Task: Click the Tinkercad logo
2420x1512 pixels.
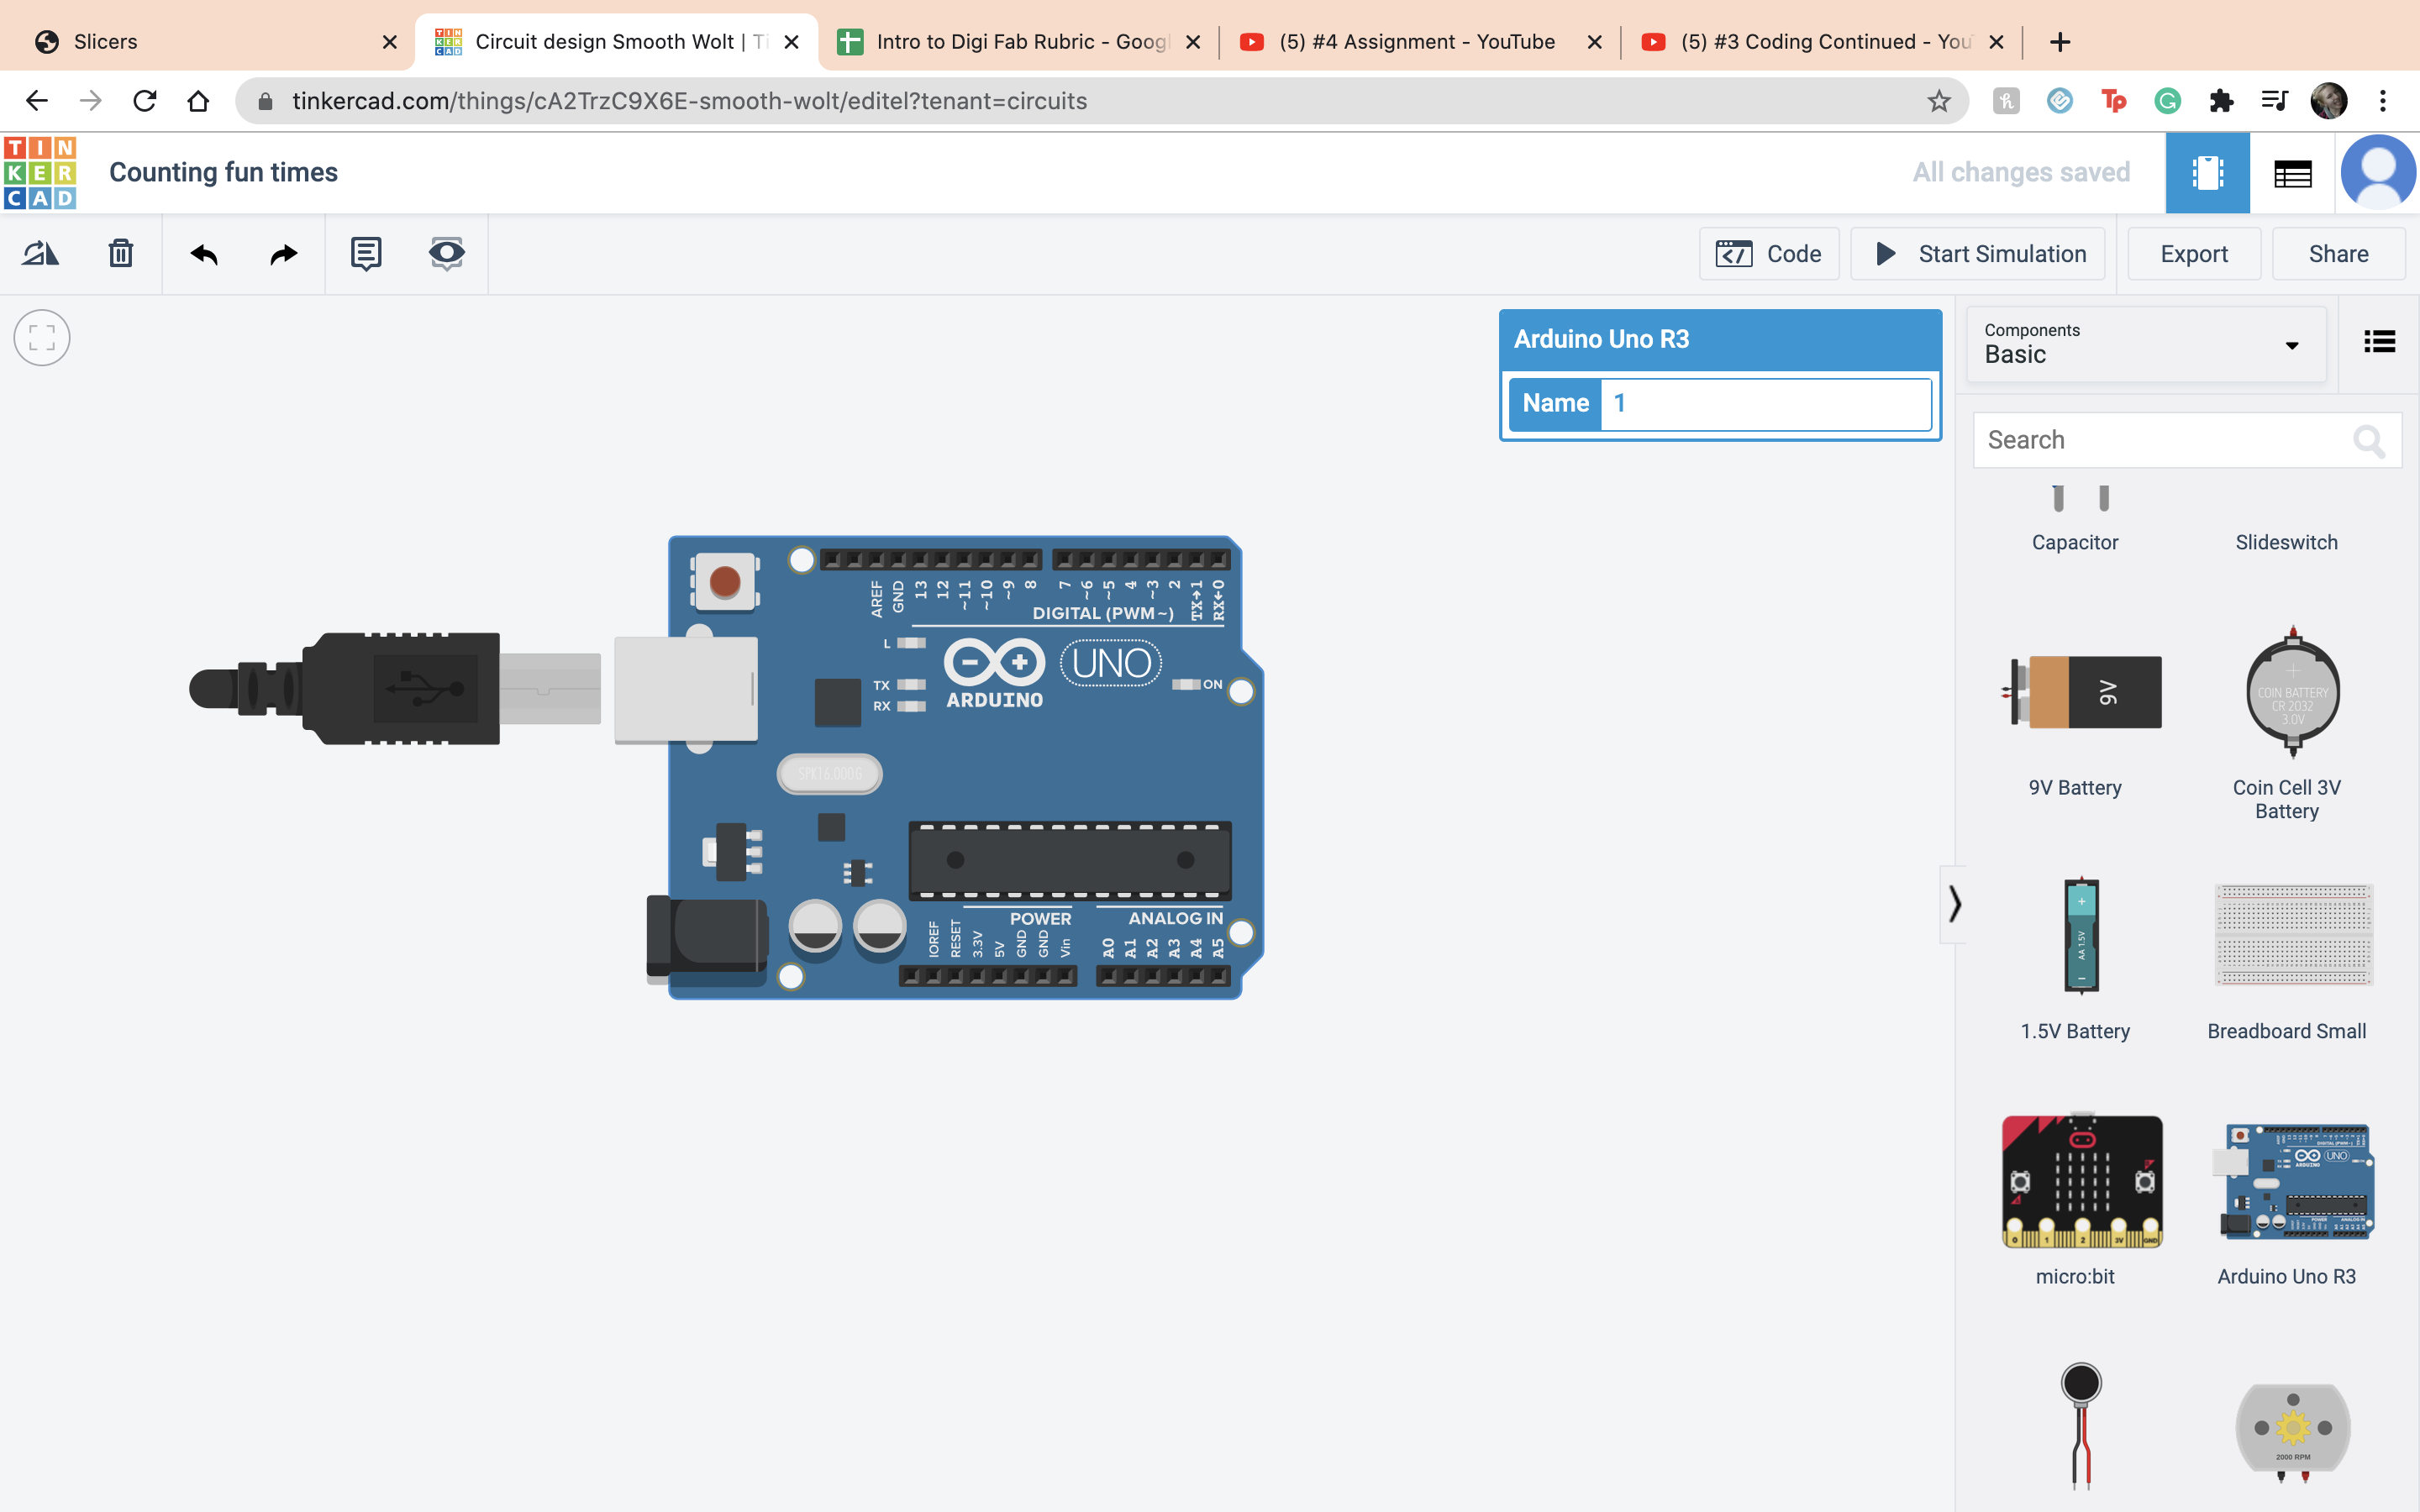Action: pos(40,173)
